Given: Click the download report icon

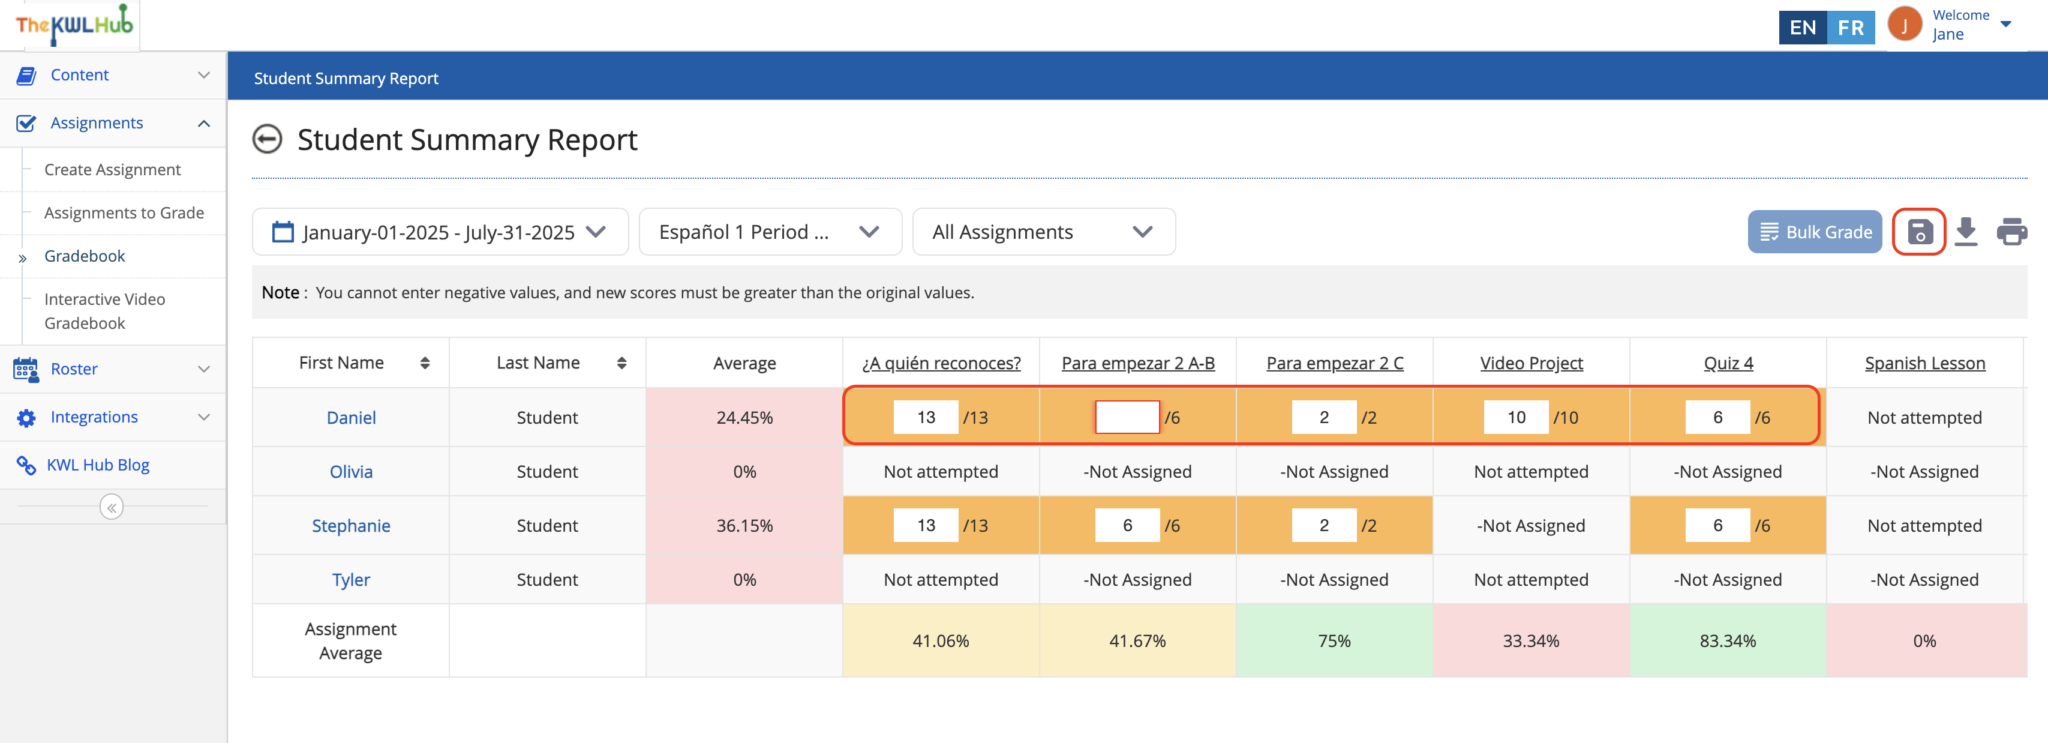Looking at the screenshot, I should pos(1966,232).
